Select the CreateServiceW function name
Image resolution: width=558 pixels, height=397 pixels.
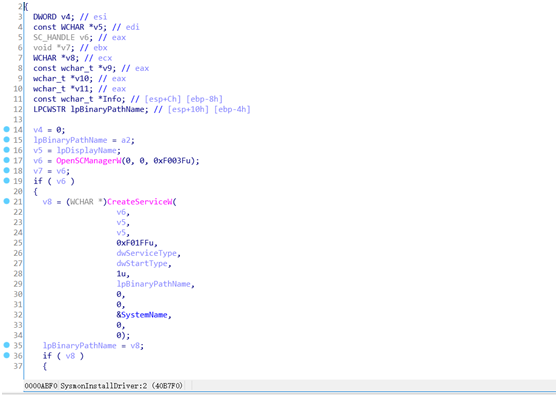(140, 202)
